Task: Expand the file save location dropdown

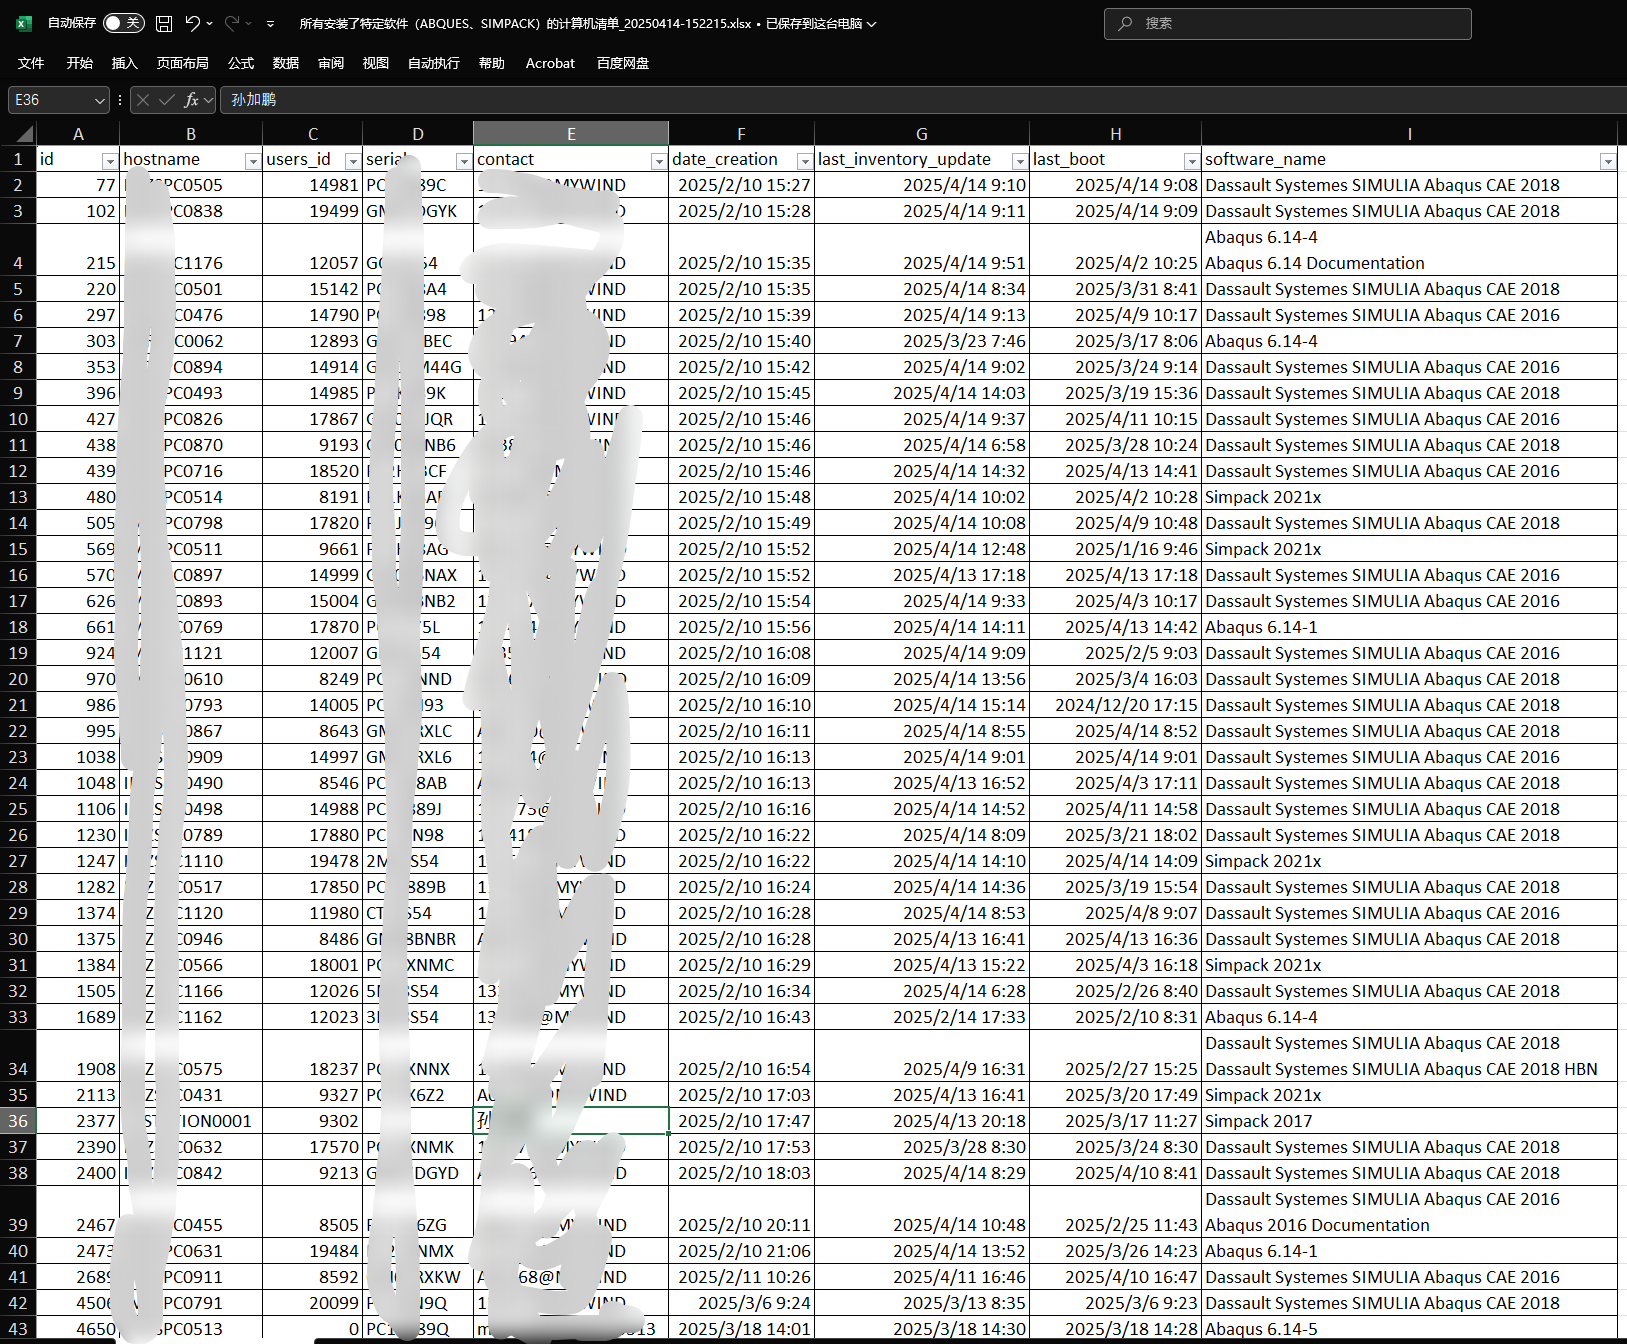Action: pos(872,23)
